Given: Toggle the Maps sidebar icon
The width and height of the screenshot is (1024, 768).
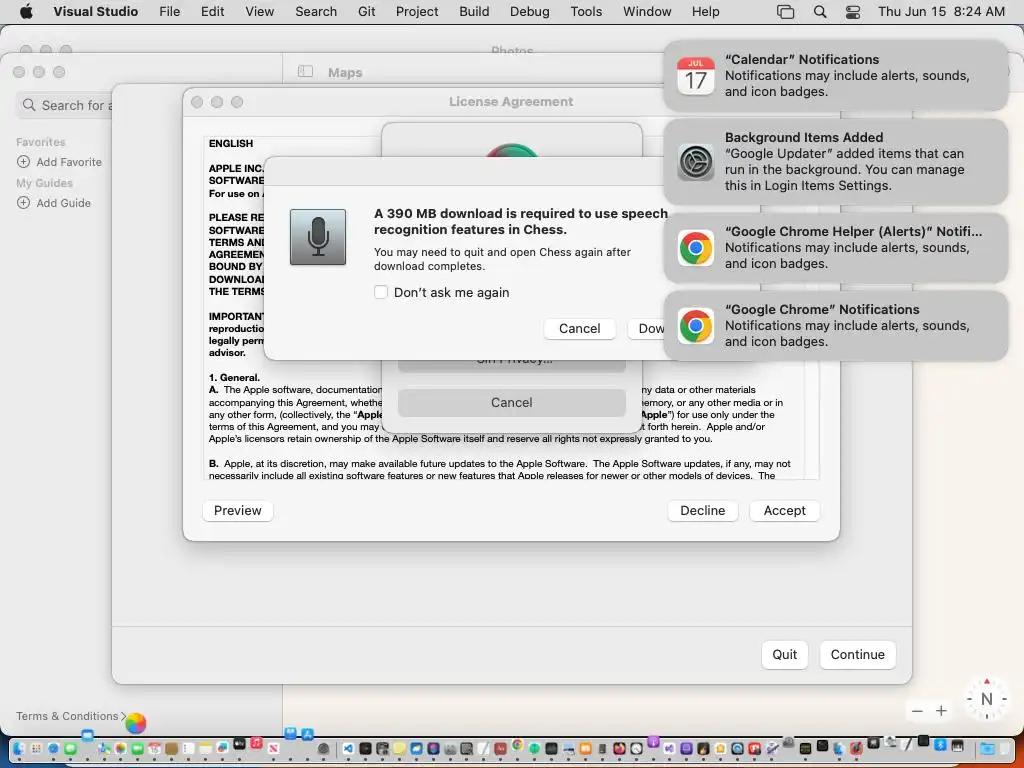Looking at the screenshot, I should pos(305,71).
